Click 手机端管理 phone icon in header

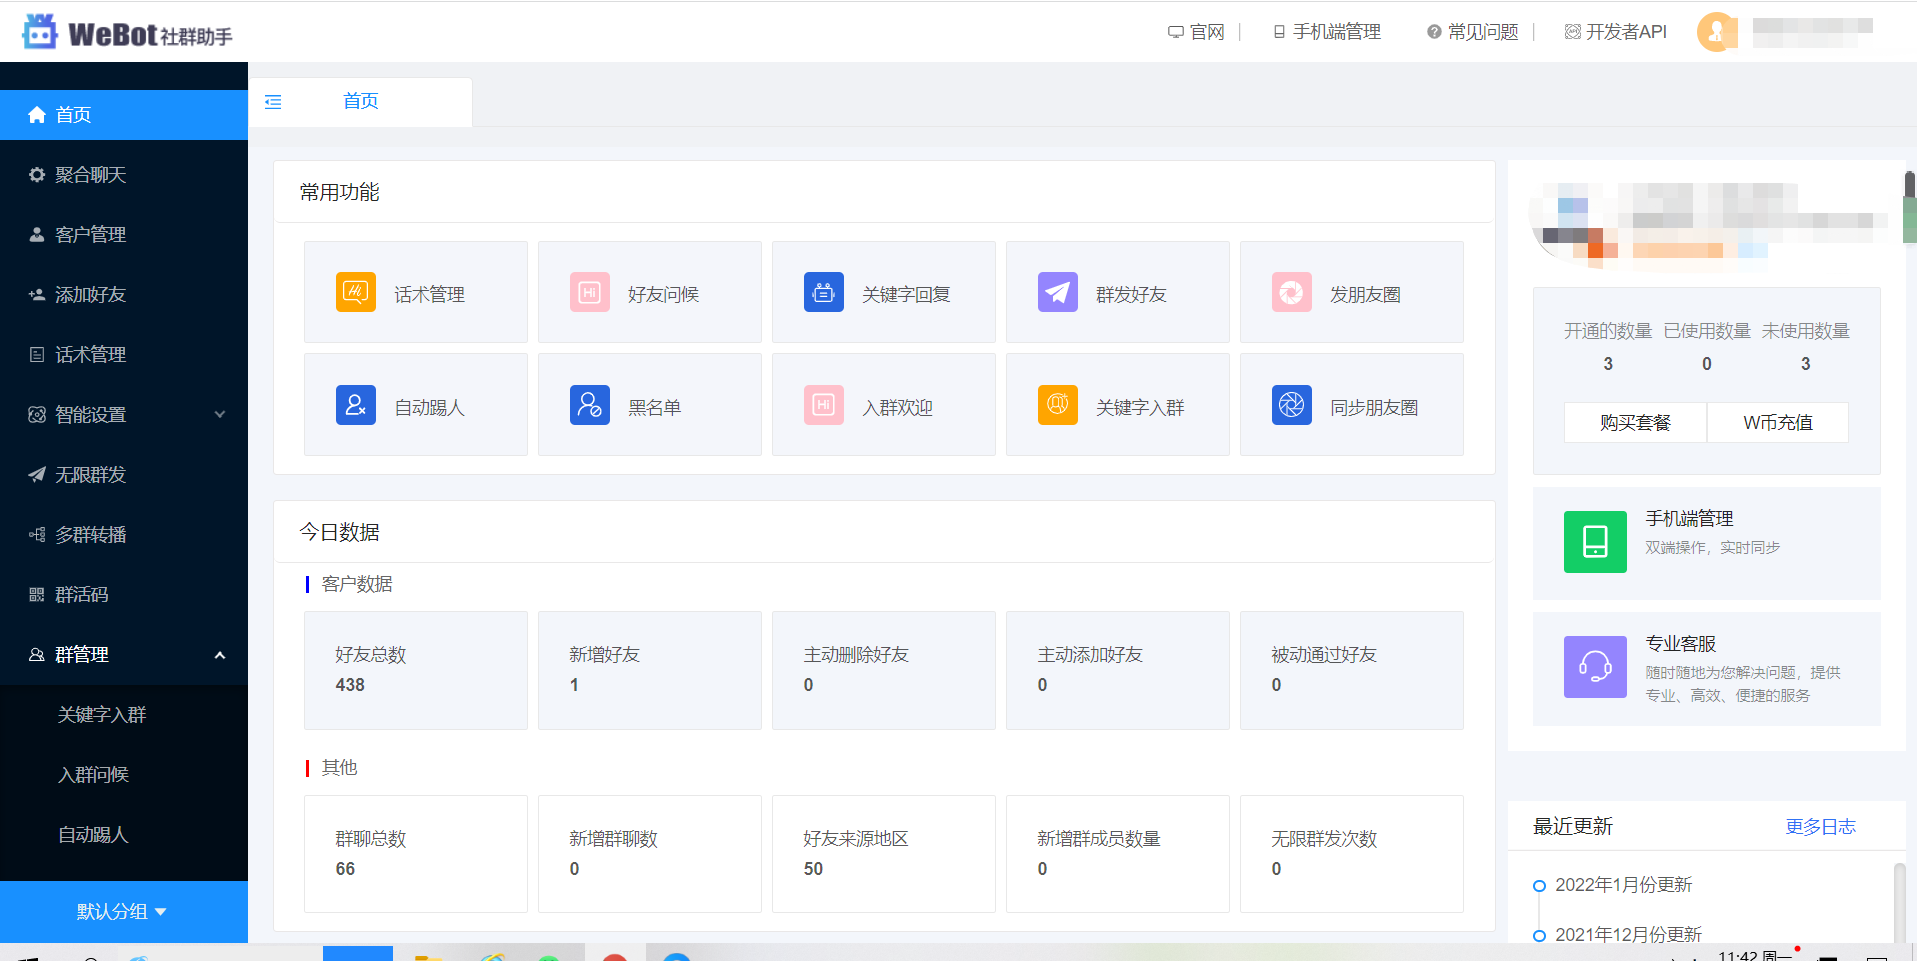1279,32
